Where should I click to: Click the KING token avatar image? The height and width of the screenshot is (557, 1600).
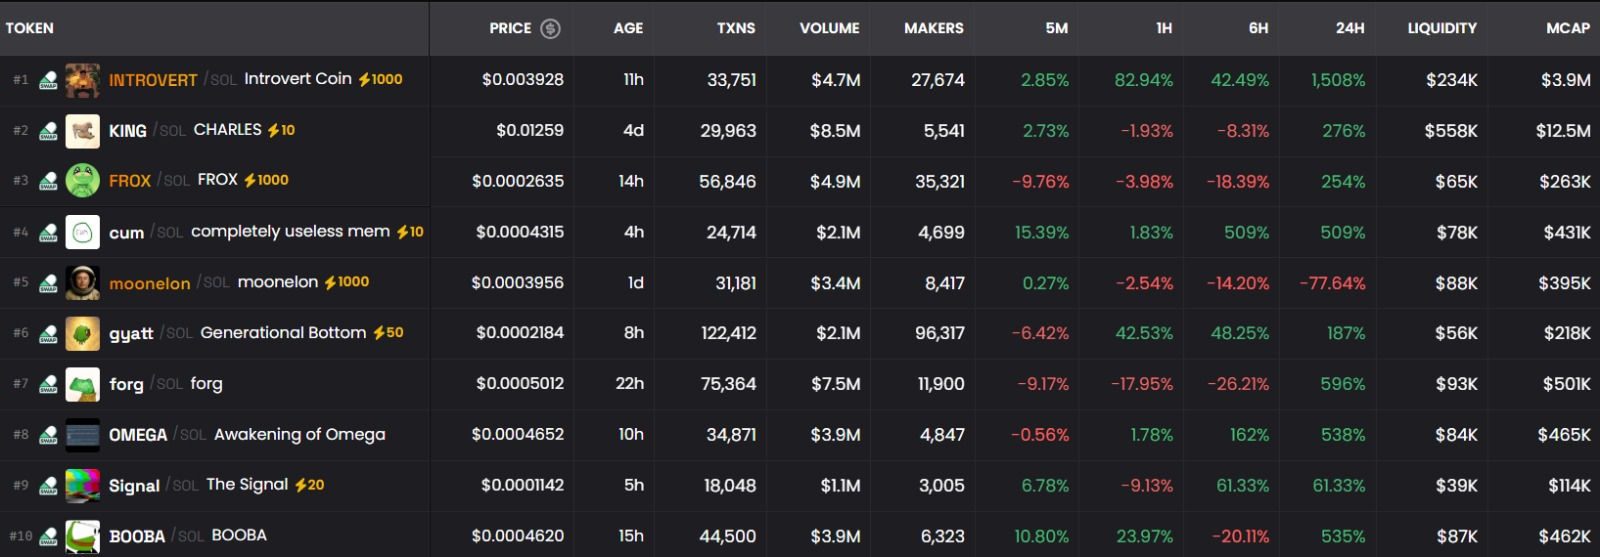click(82, 131)
